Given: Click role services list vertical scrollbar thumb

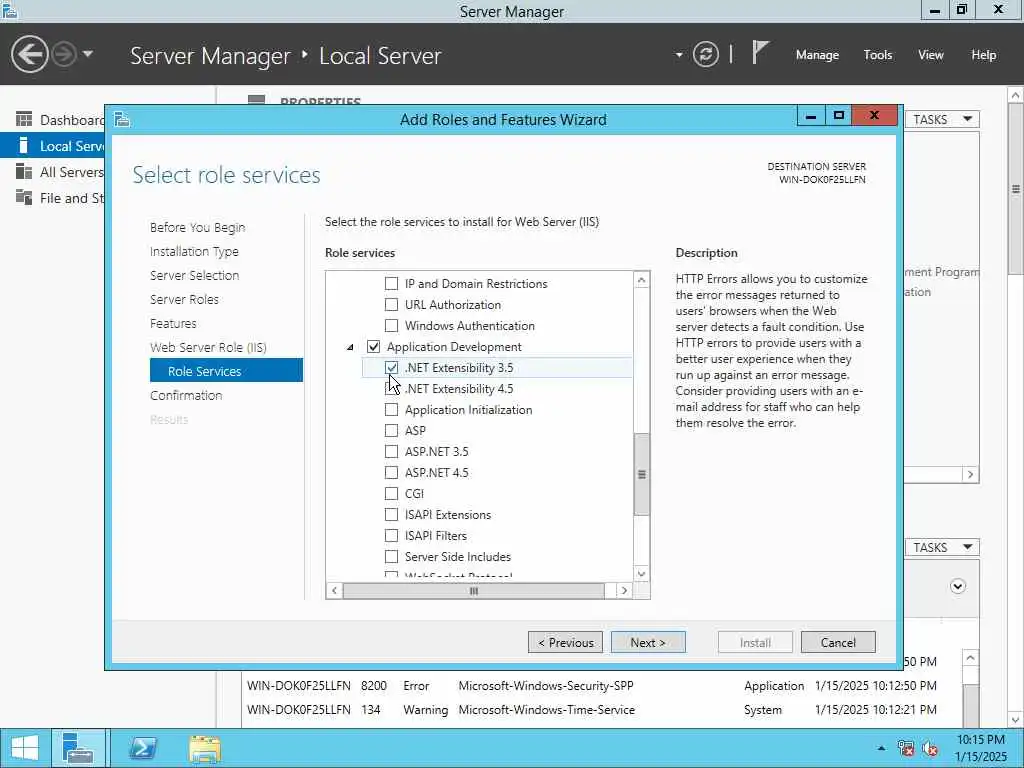Looking at the screenshot, I should (641, 474).
